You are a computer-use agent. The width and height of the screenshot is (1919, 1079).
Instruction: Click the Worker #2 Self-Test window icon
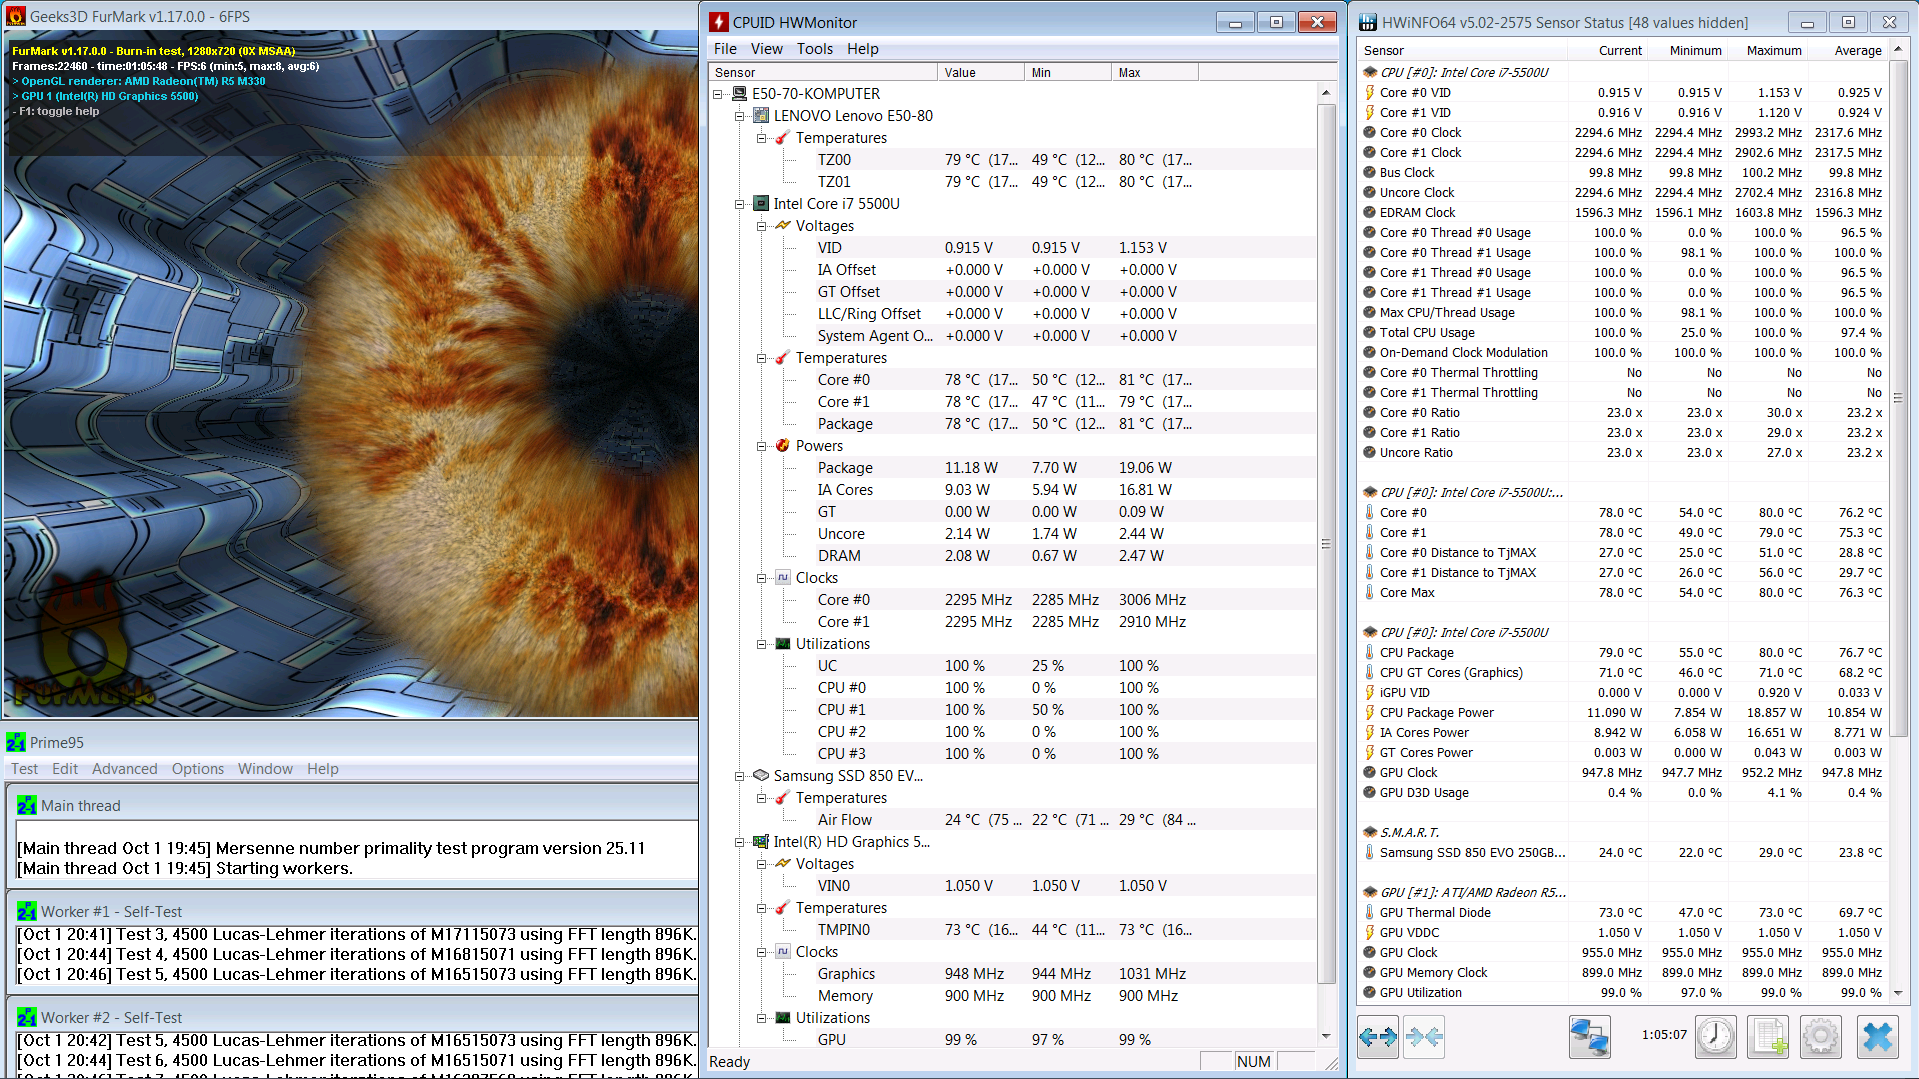tap(27, 1018)
